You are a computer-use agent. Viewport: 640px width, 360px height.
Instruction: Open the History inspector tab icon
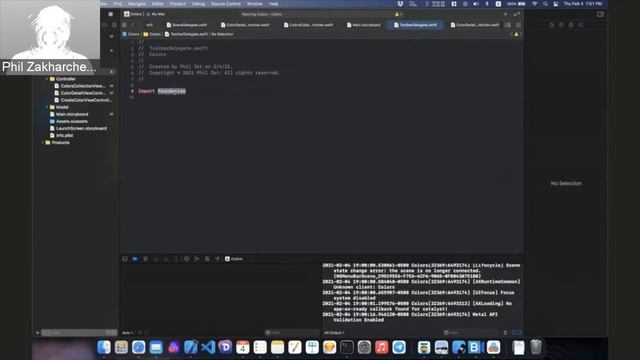561,25
